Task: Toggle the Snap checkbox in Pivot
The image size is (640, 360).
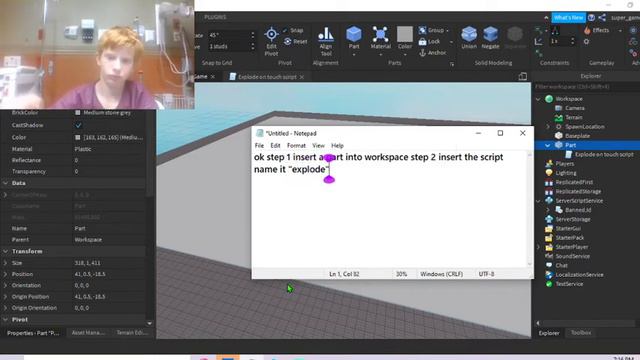Action: click(285, 30)
